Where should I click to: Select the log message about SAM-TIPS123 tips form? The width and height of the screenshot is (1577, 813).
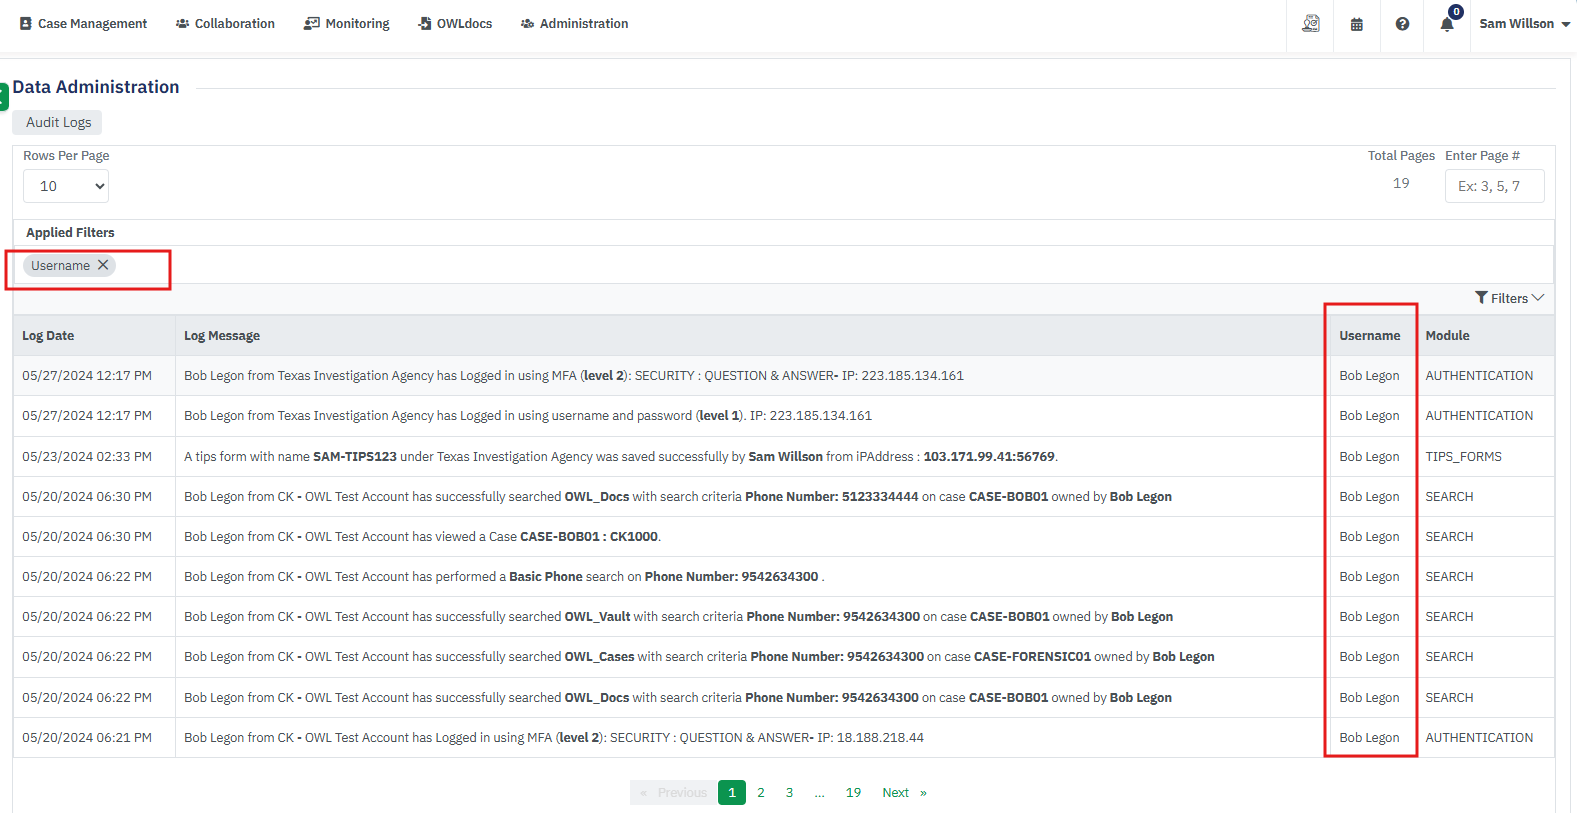[621, 457]
